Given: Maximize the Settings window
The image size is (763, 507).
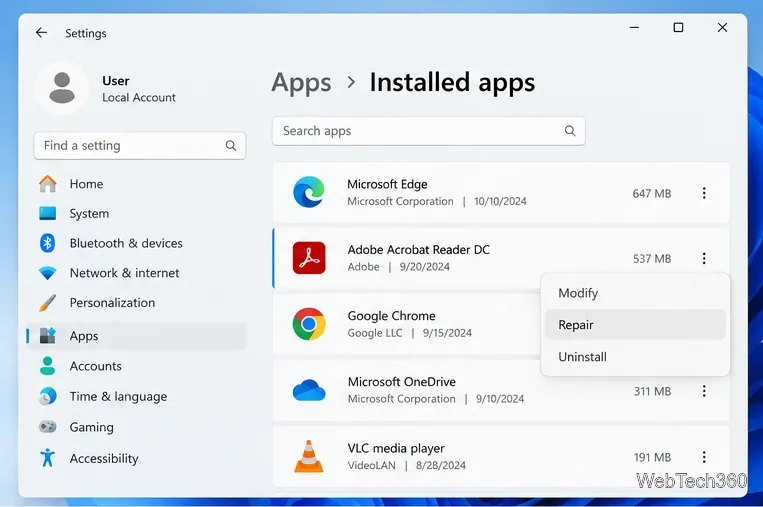Looking at the screenshot, I should (x=678, y=28).
